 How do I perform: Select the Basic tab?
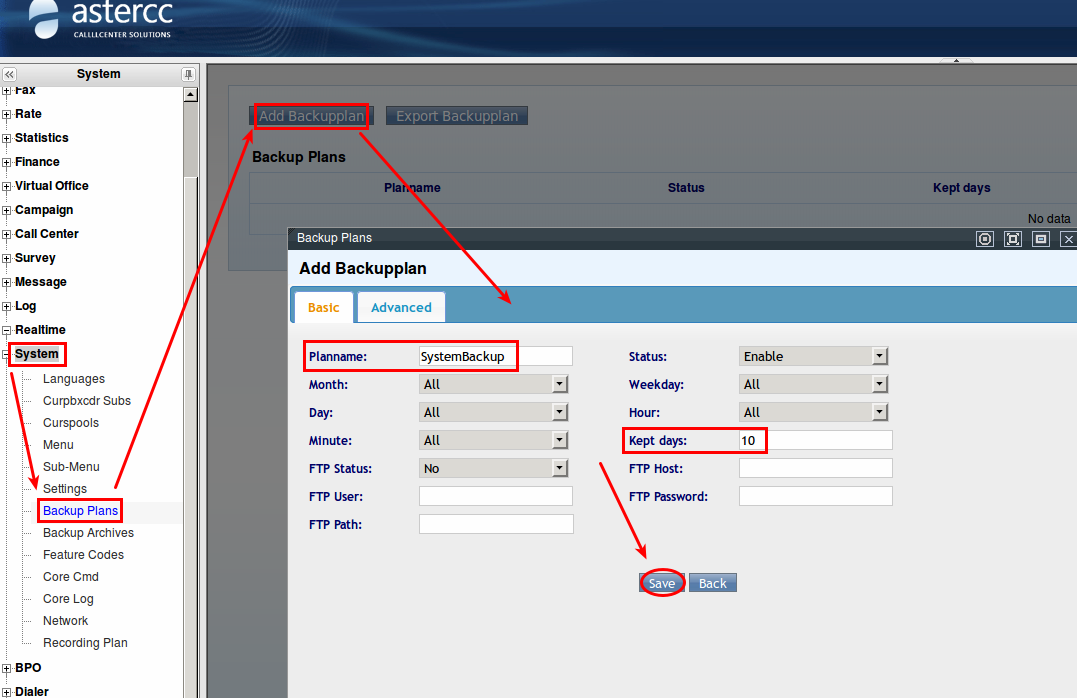click(323, 307)
